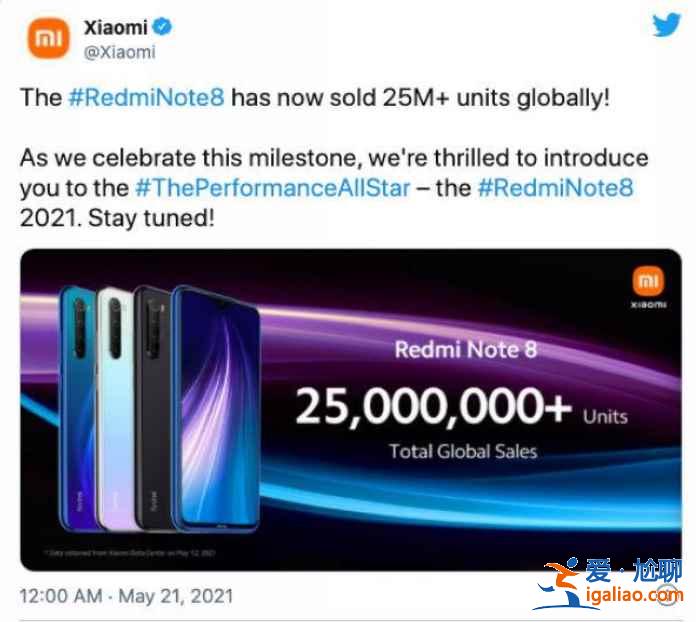Screen dimensions: 696x622
Task: Click the Twitter bird logo
Action: pyautogui.click(x=666, y=25)
